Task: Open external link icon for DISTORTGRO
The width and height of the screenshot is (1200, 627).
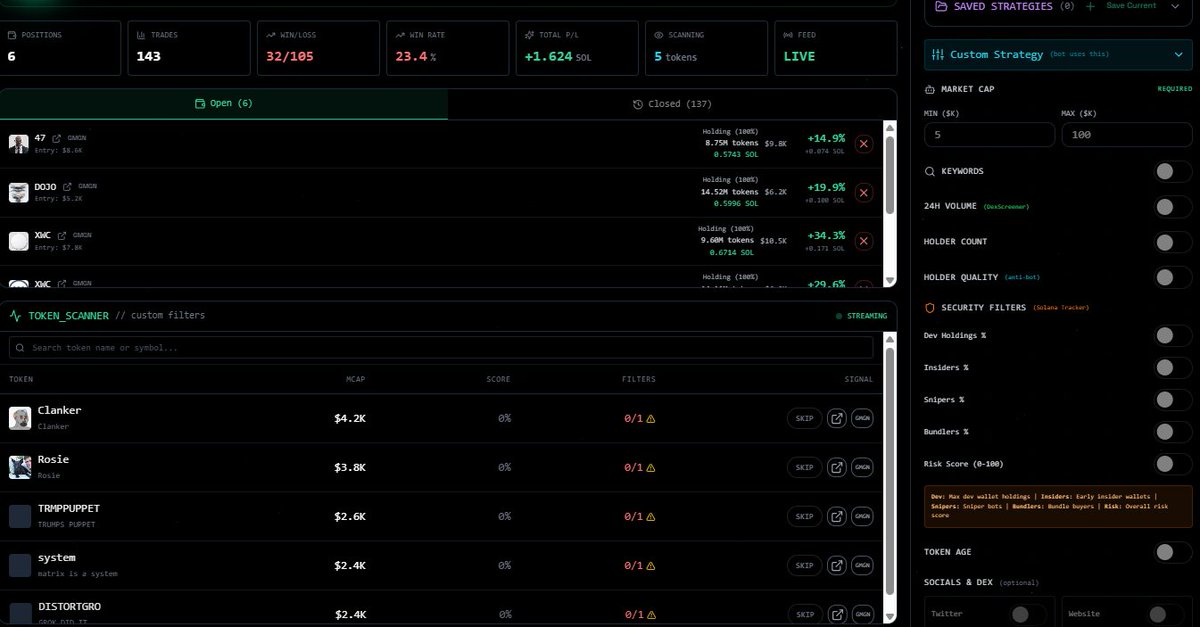Action: point(837,614)
